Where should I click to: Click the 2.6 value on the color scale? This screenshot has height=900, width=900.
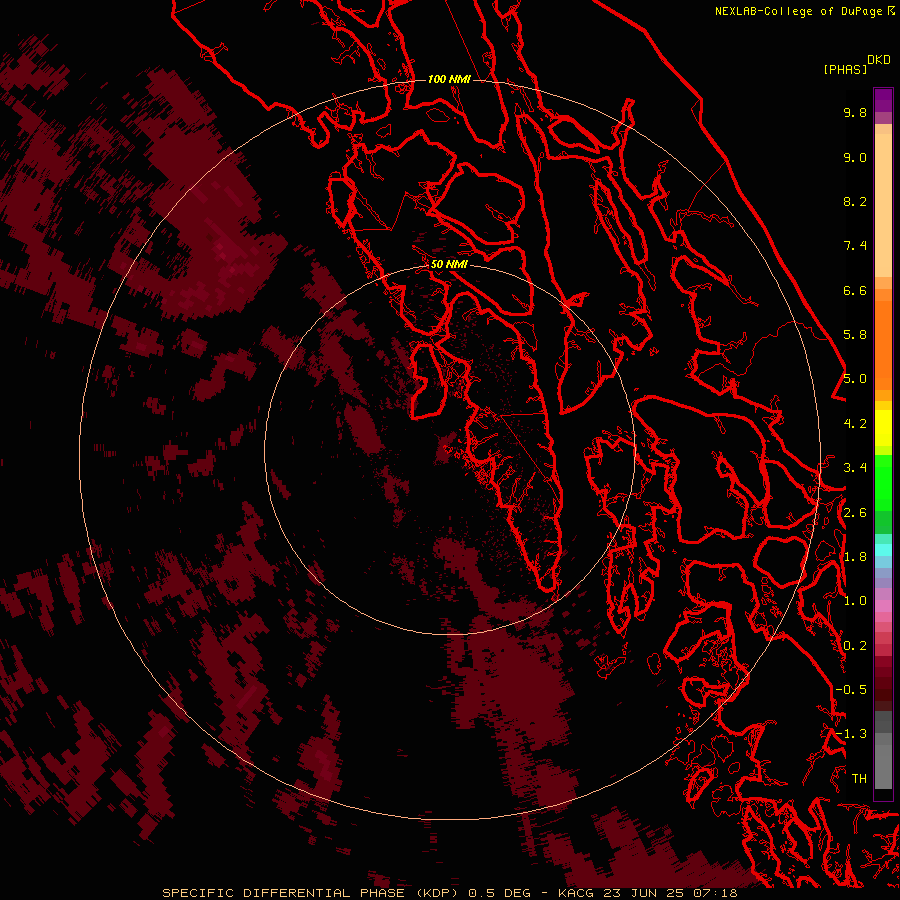pos(855,512)
